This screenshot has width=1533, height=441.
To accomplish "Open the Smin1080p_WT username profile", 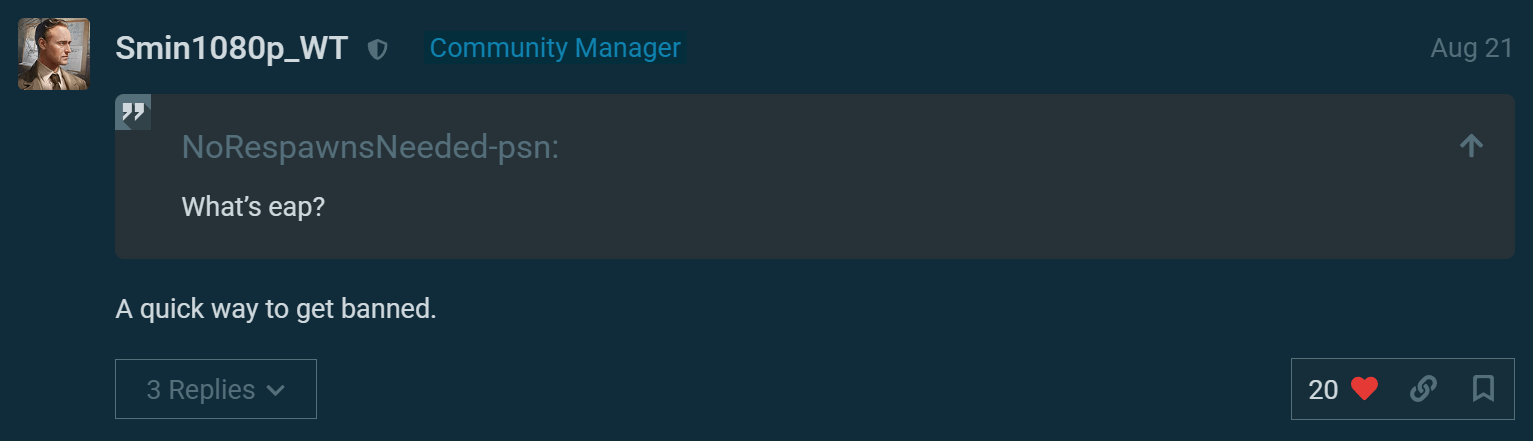I will pos(231,48).
